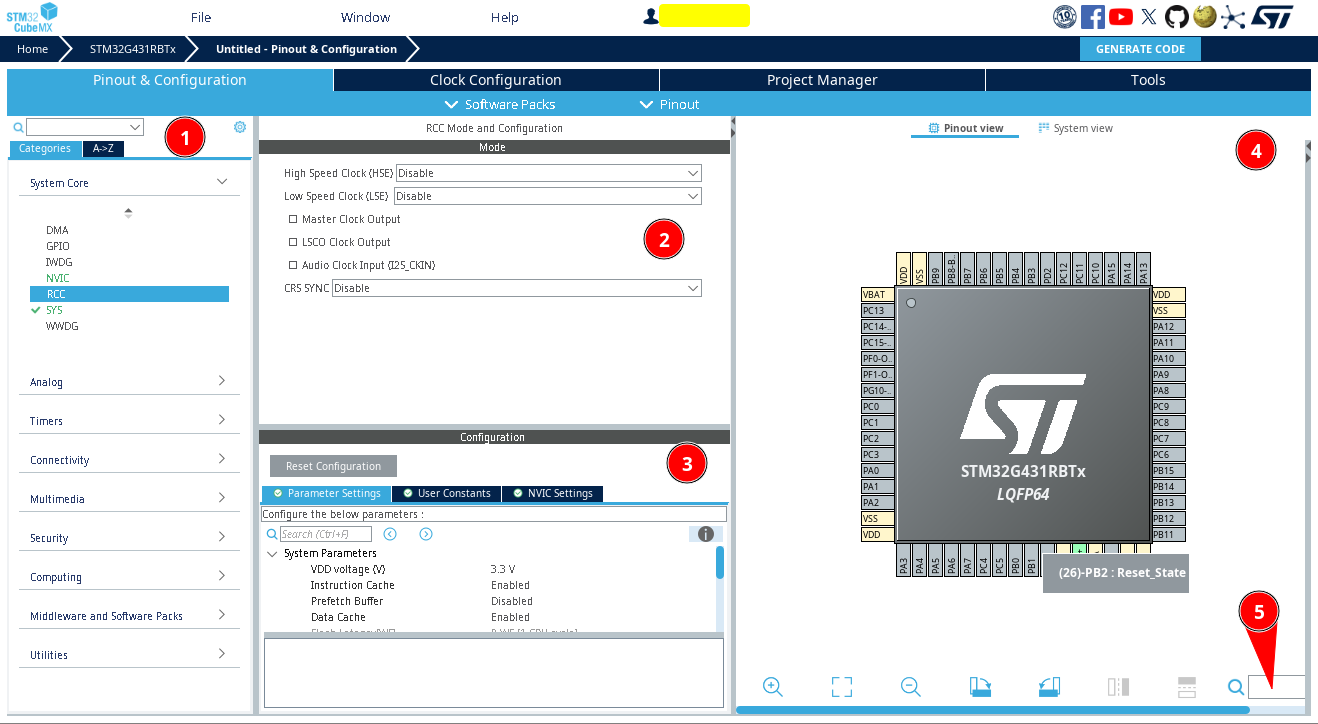
Task: Click the split vertical view icon
Action: click(x=1118, y=687)
